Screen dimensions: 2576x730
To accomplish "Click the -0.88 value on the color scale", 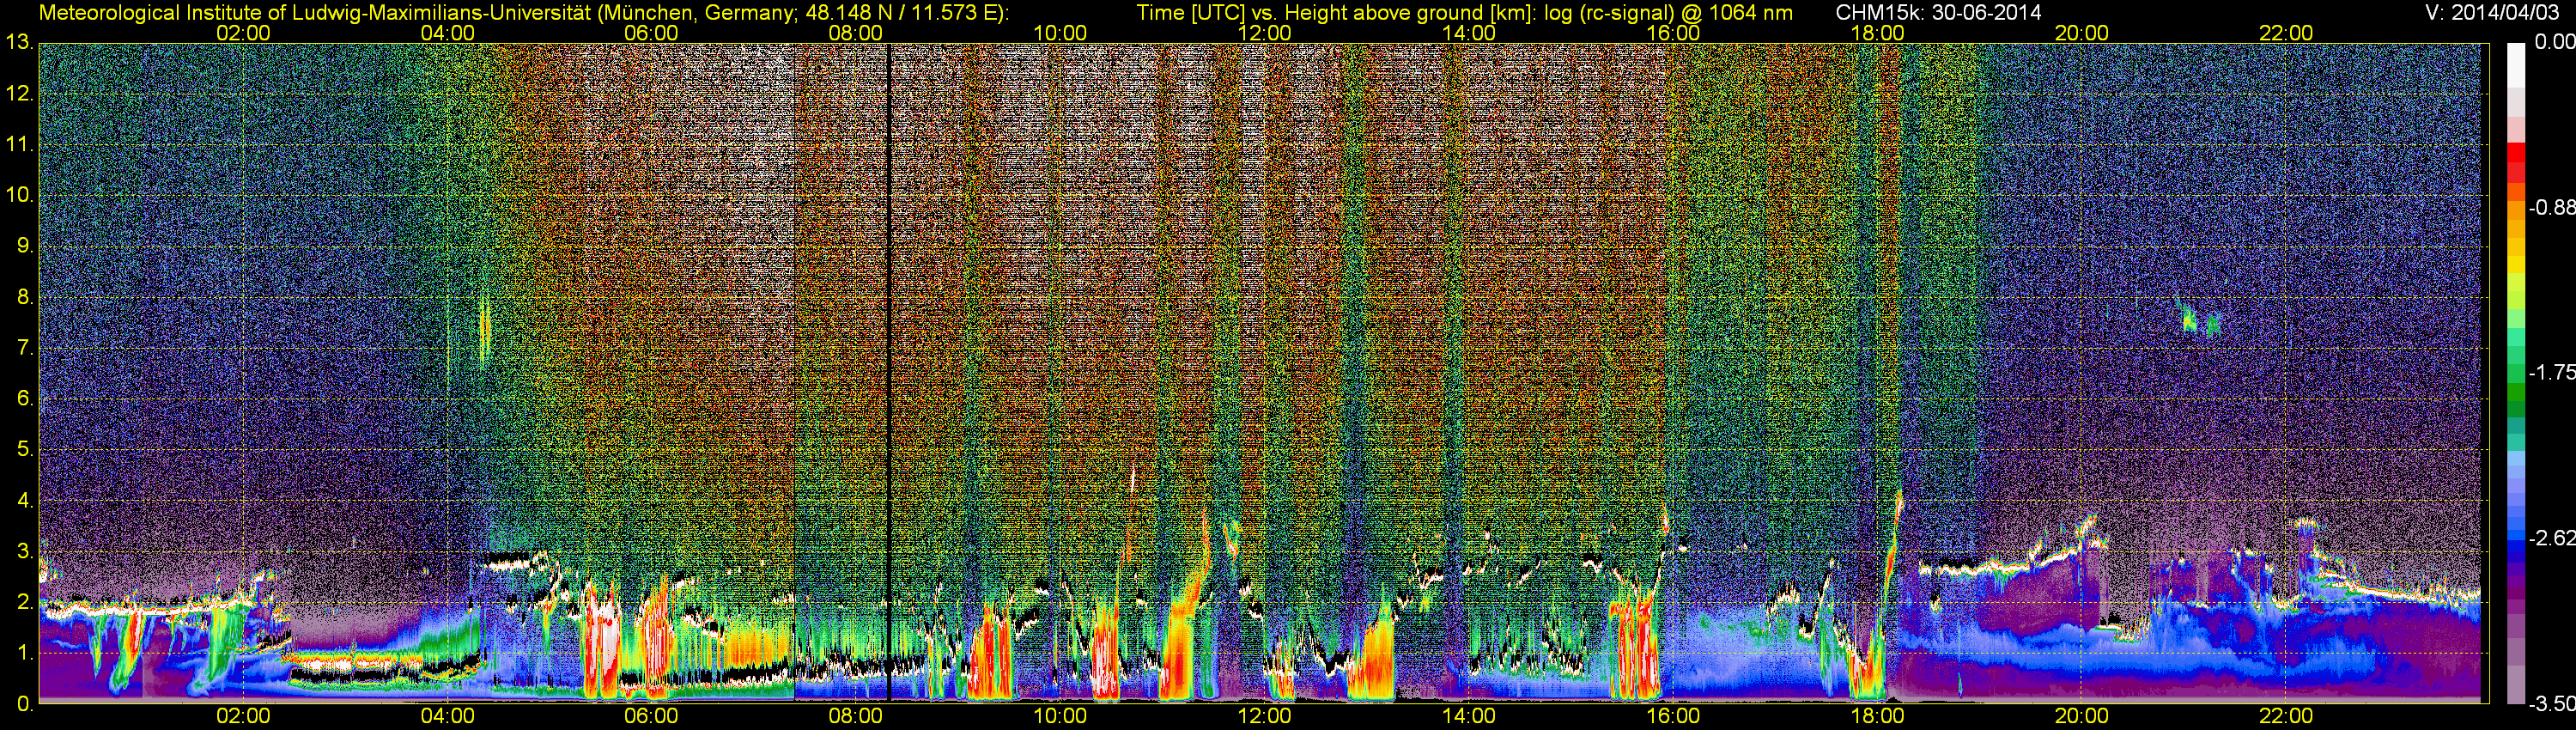I will [2551, 208].
